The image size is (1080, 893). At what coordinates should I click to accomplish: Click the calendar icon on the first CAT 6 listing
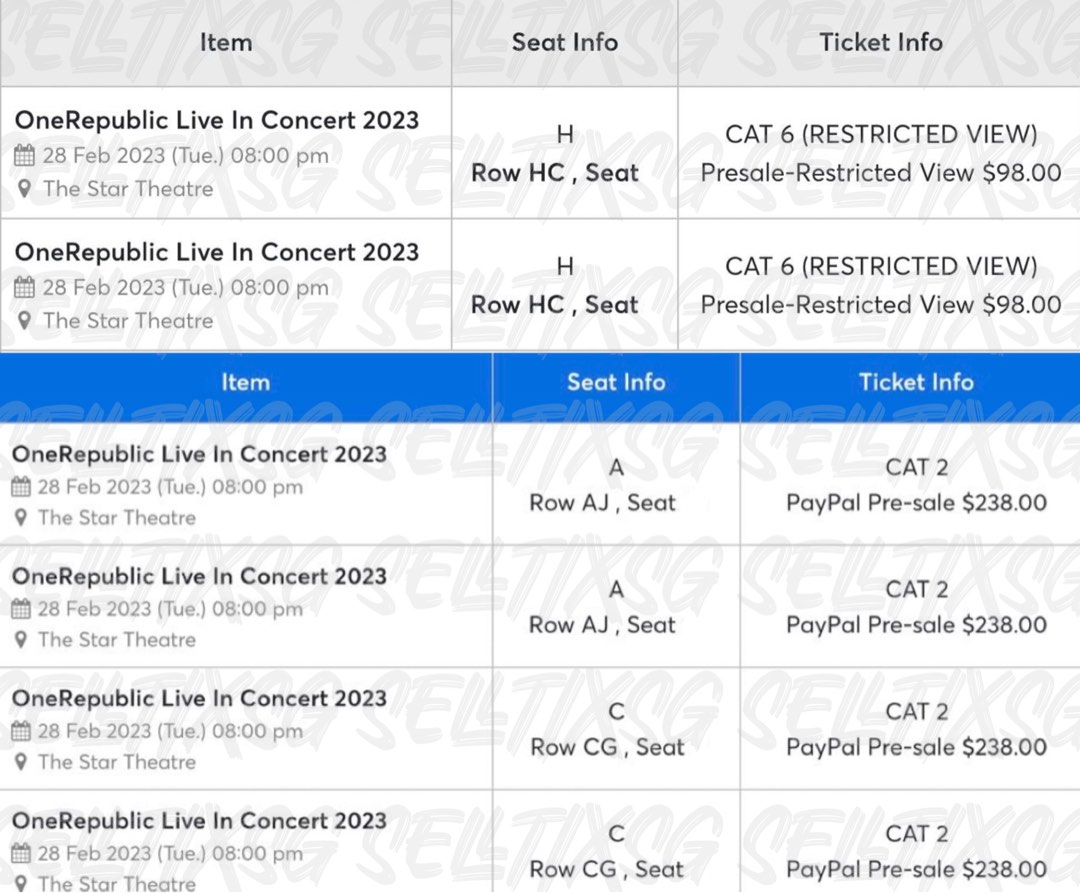(23, 153)
